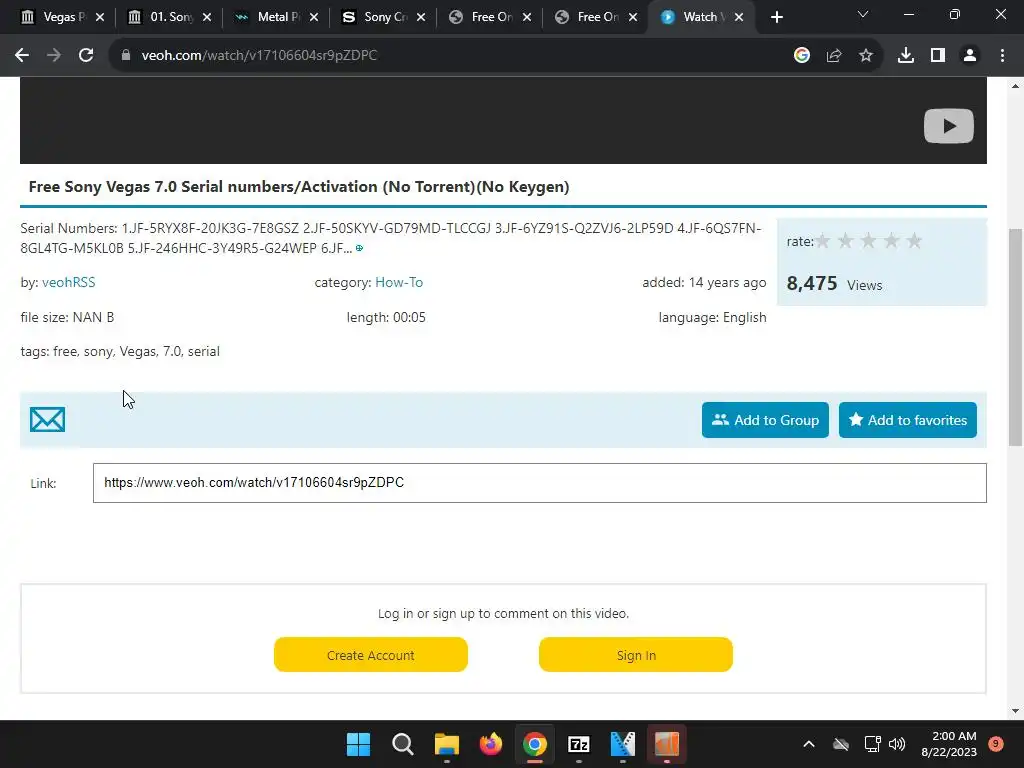
Task: Switch to the Vegas P tab
Action: tap(54, 17)
